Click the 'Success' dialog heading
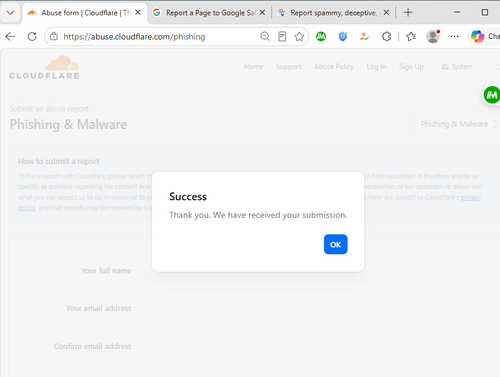This screenshot has height=377, width=500. point(188,196)
